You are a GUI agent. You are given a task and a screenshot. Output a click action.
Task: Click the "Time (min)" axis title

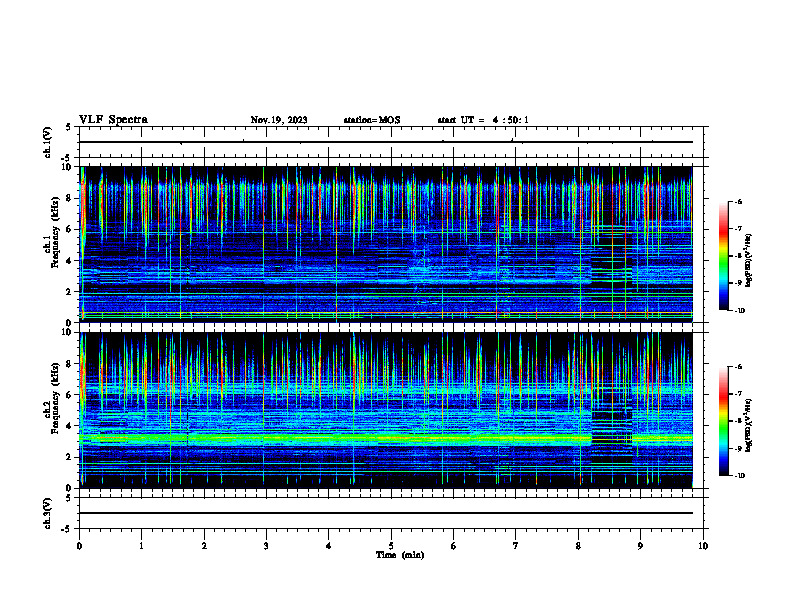coord(400,555)
